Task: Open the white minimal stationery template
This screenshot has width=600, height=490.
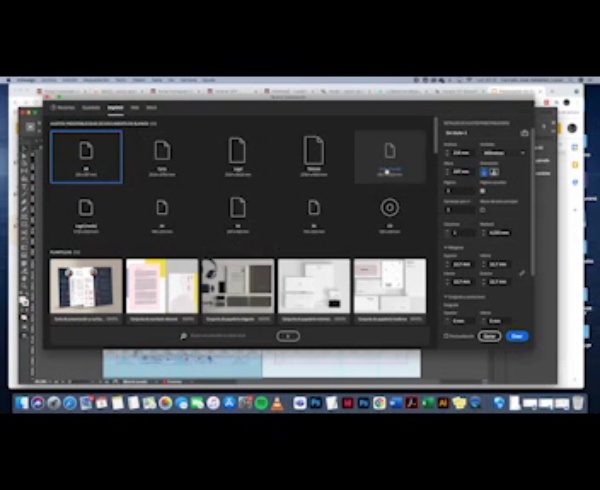Action: pyautogui.click(x=314, y=286)
